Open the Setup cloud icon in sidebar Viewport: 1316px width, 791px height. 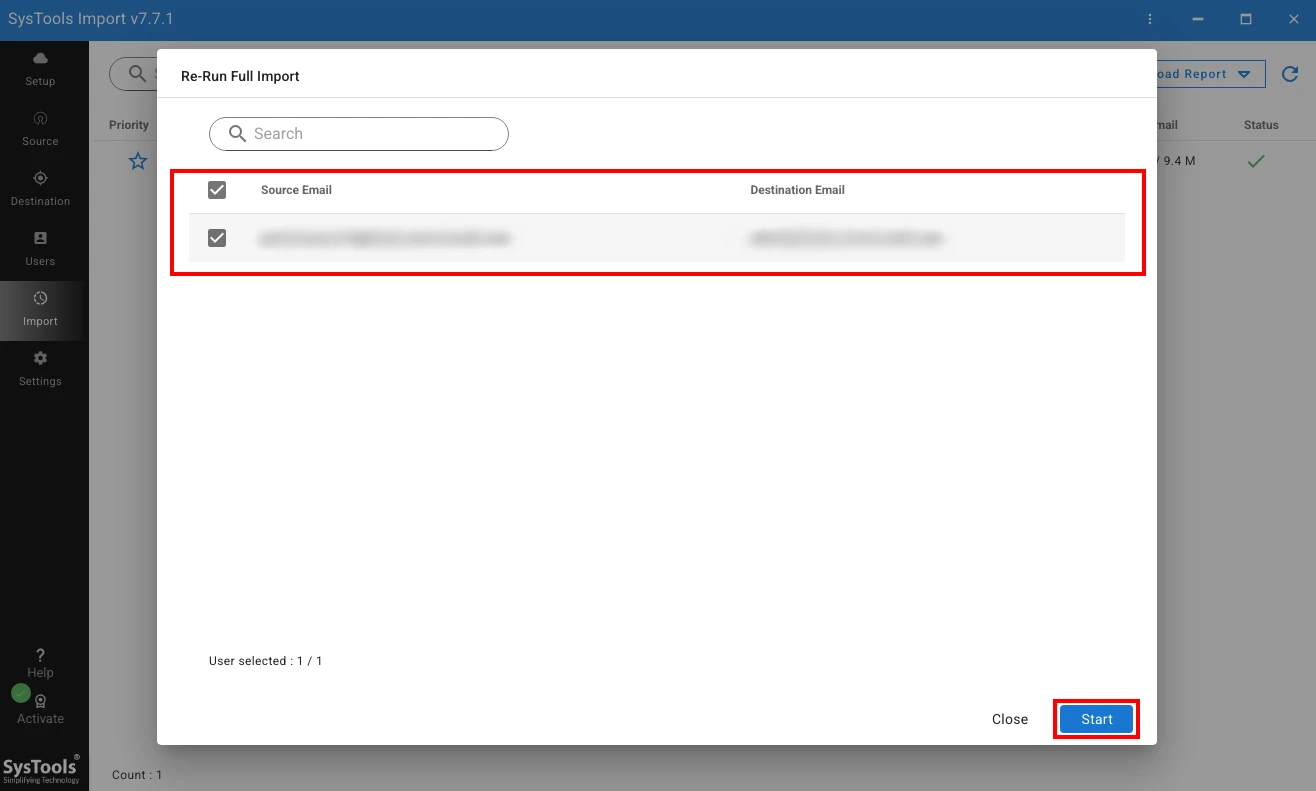pyautogui.click(x=40, y=59)
